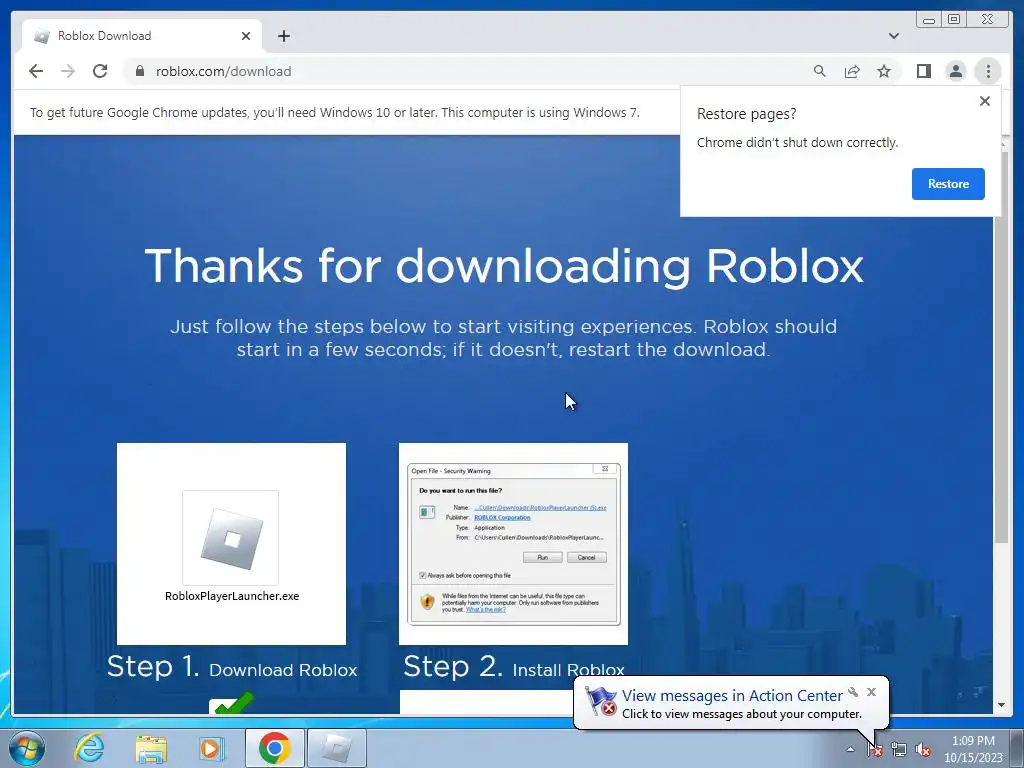The height and width of the screenshot is (768, 1024).
Task: Open Windows Explorer from taskbar
Action: click(151, 748)
